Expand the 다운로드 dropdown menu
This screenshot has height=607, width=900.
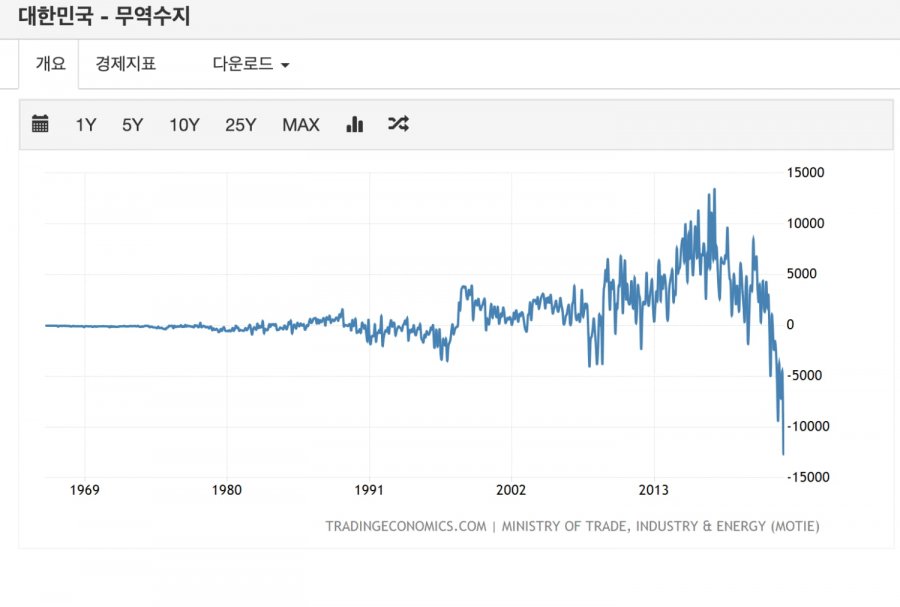[251, 64]
